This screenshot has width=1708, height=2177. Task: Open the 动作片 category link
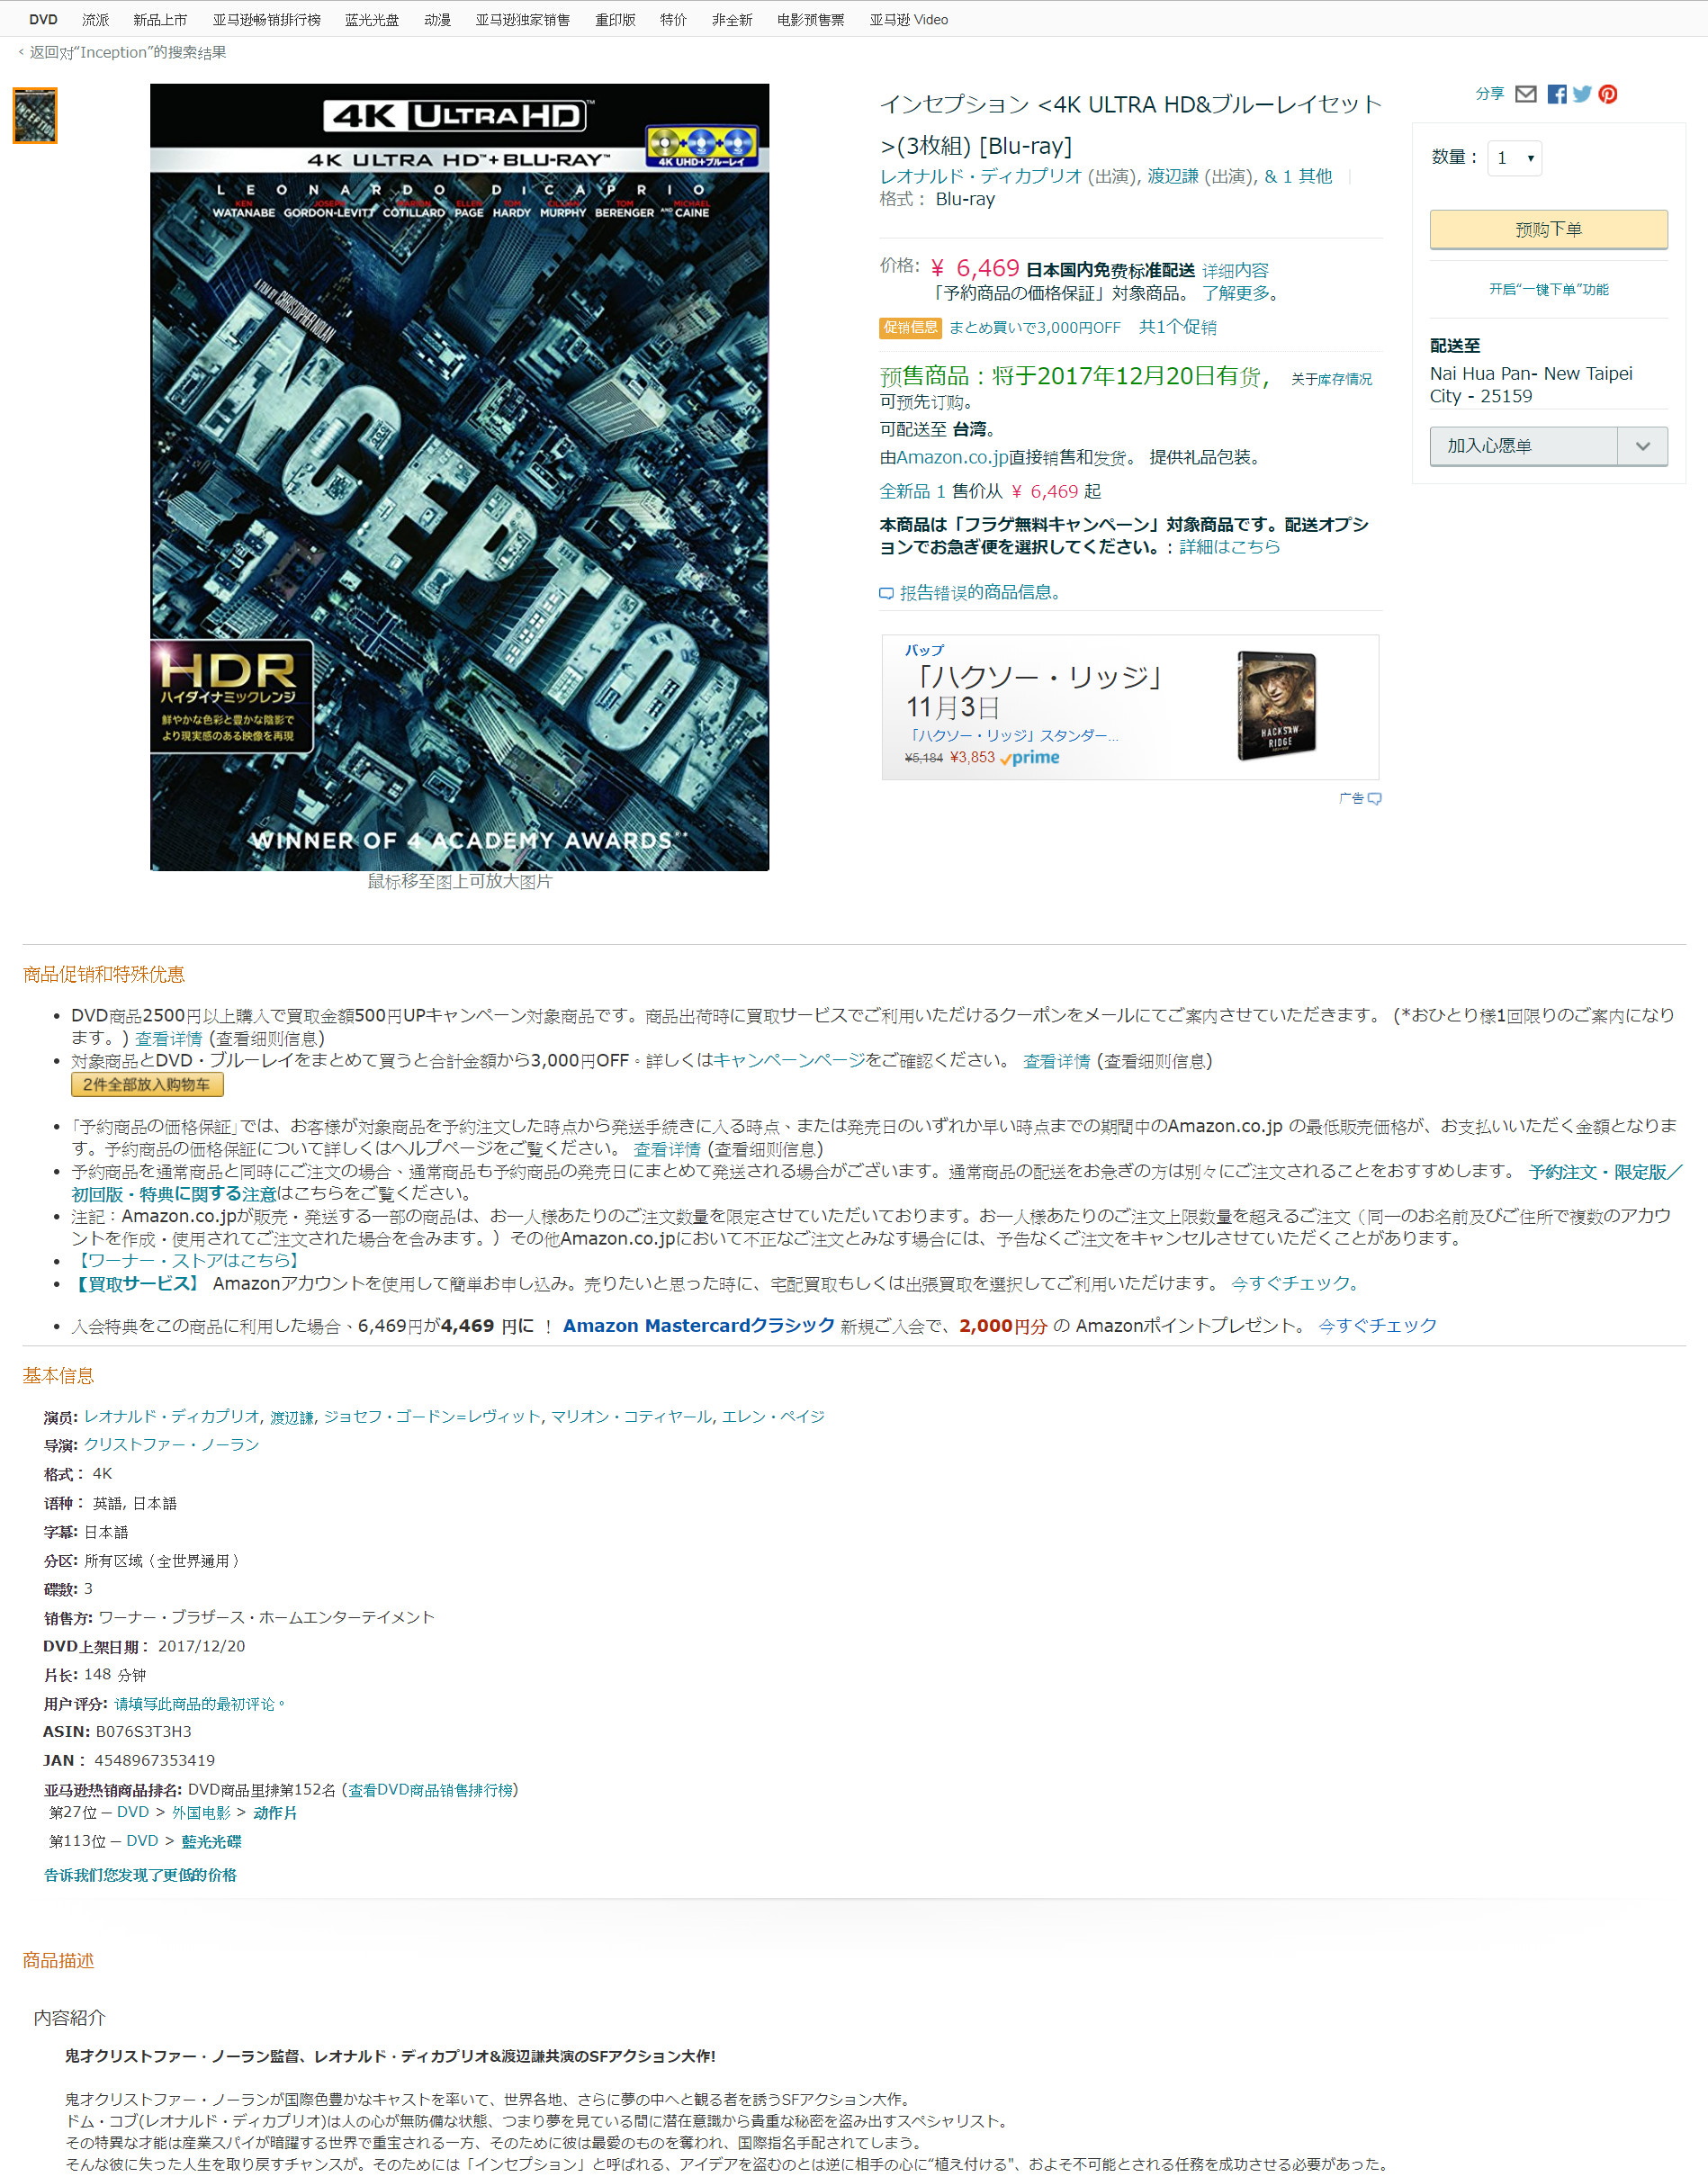[275, 1813]
